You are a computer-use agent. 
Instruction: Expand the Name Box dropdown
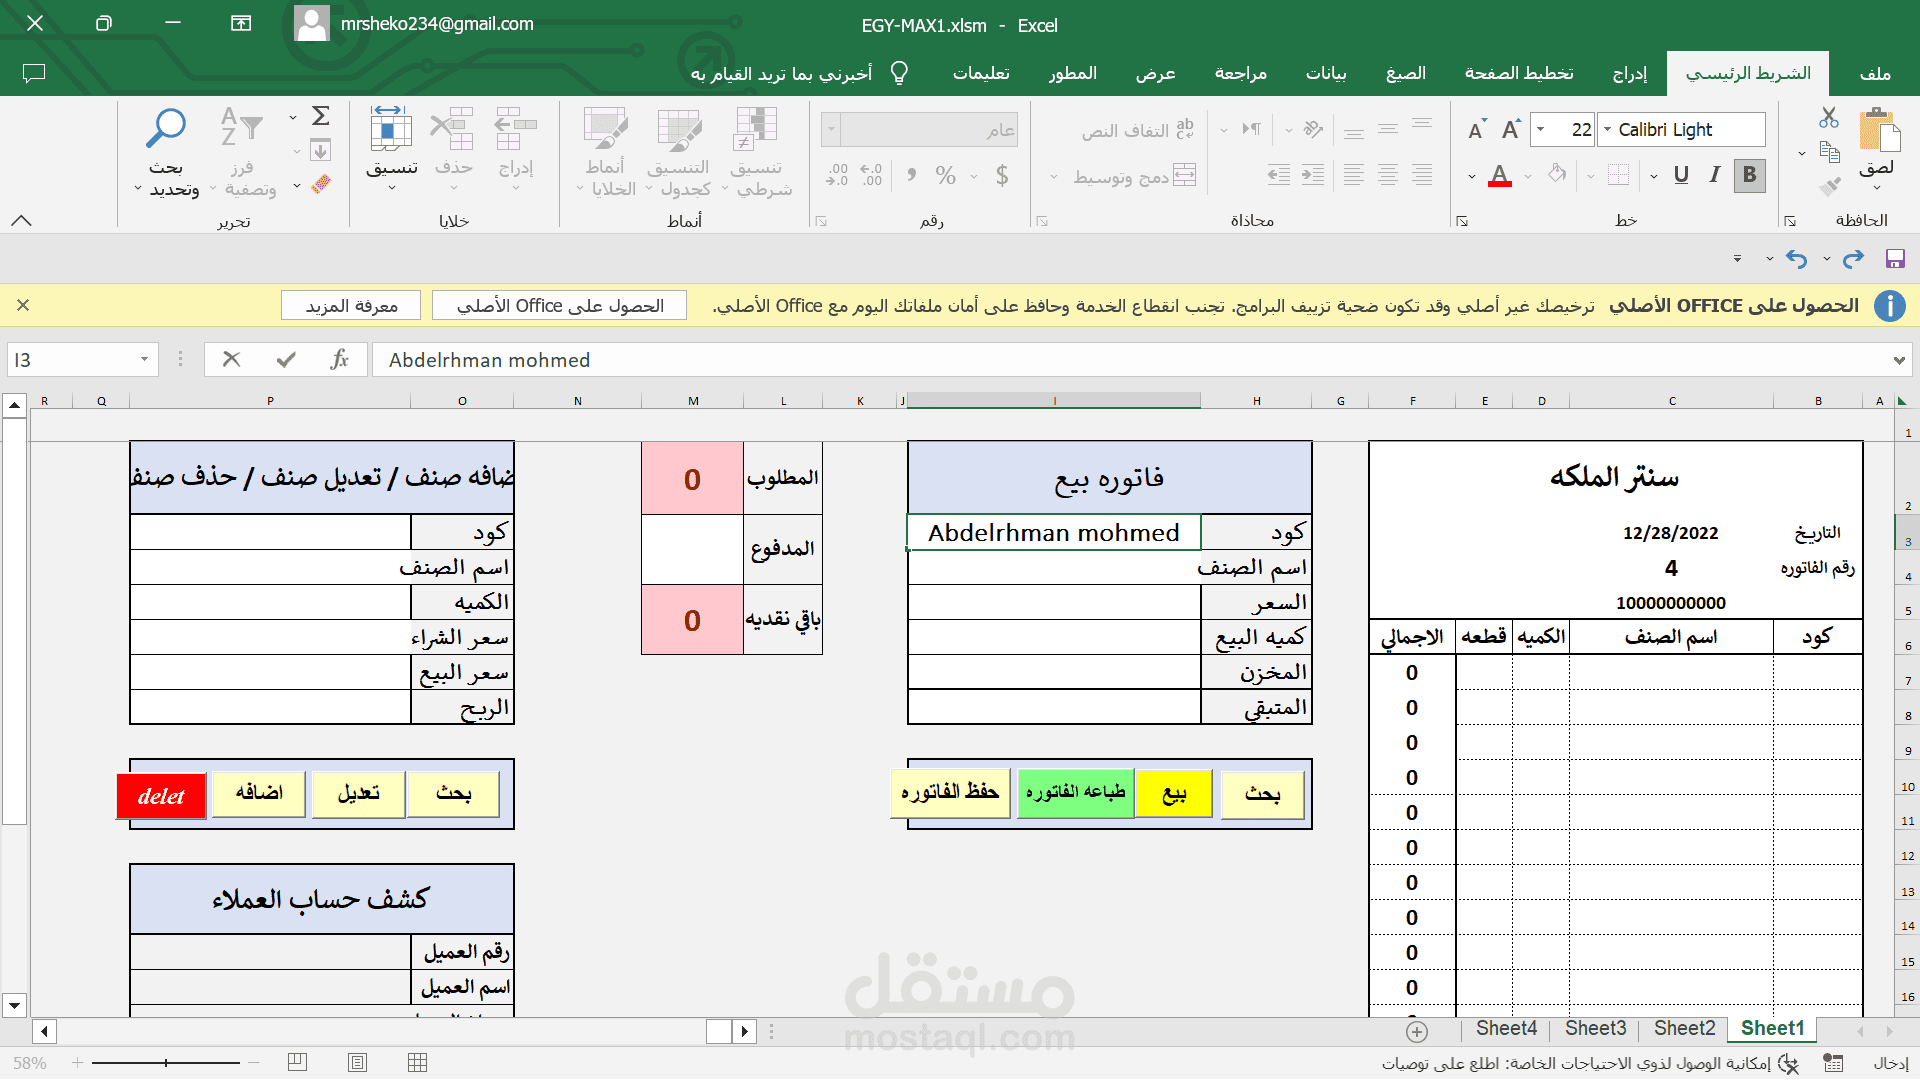point(144,360)
